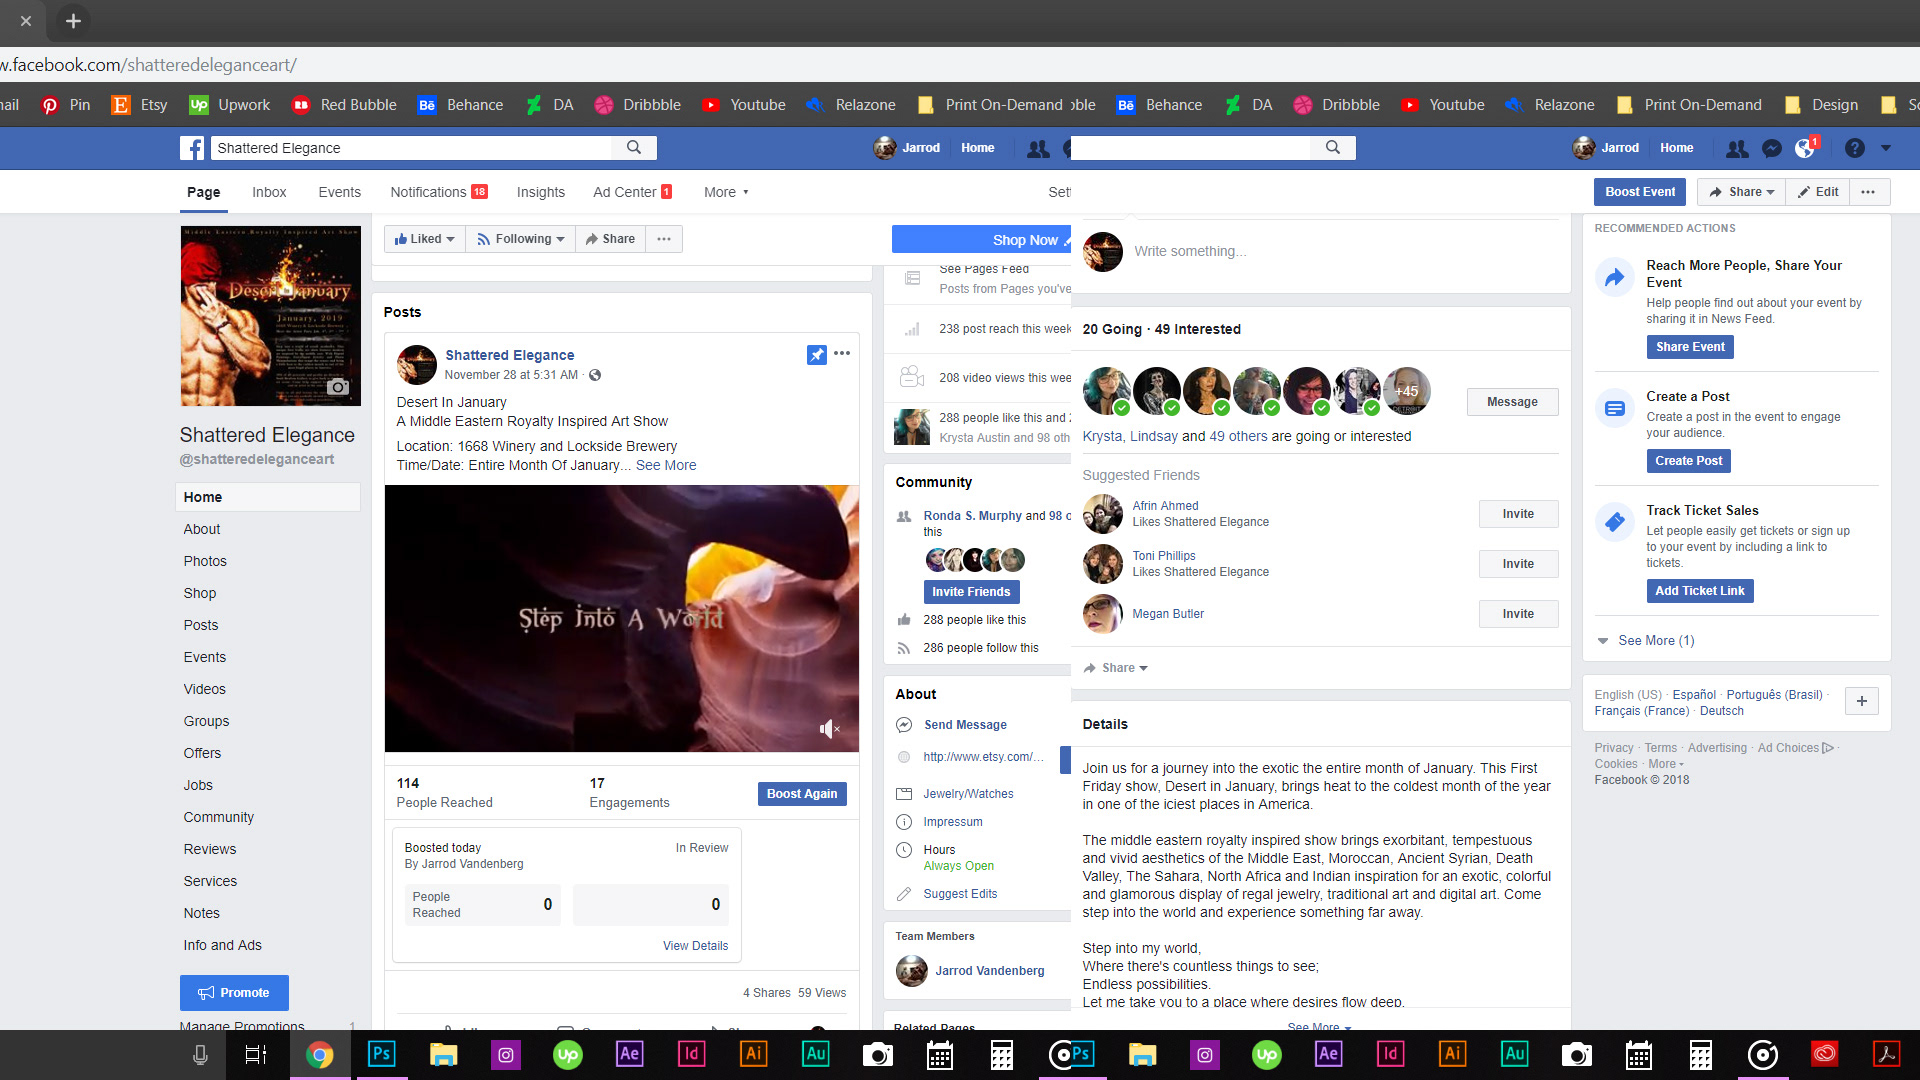Open notifications globe with red badge
Screen dimensions: 1920x1080
coord(1806,148)
